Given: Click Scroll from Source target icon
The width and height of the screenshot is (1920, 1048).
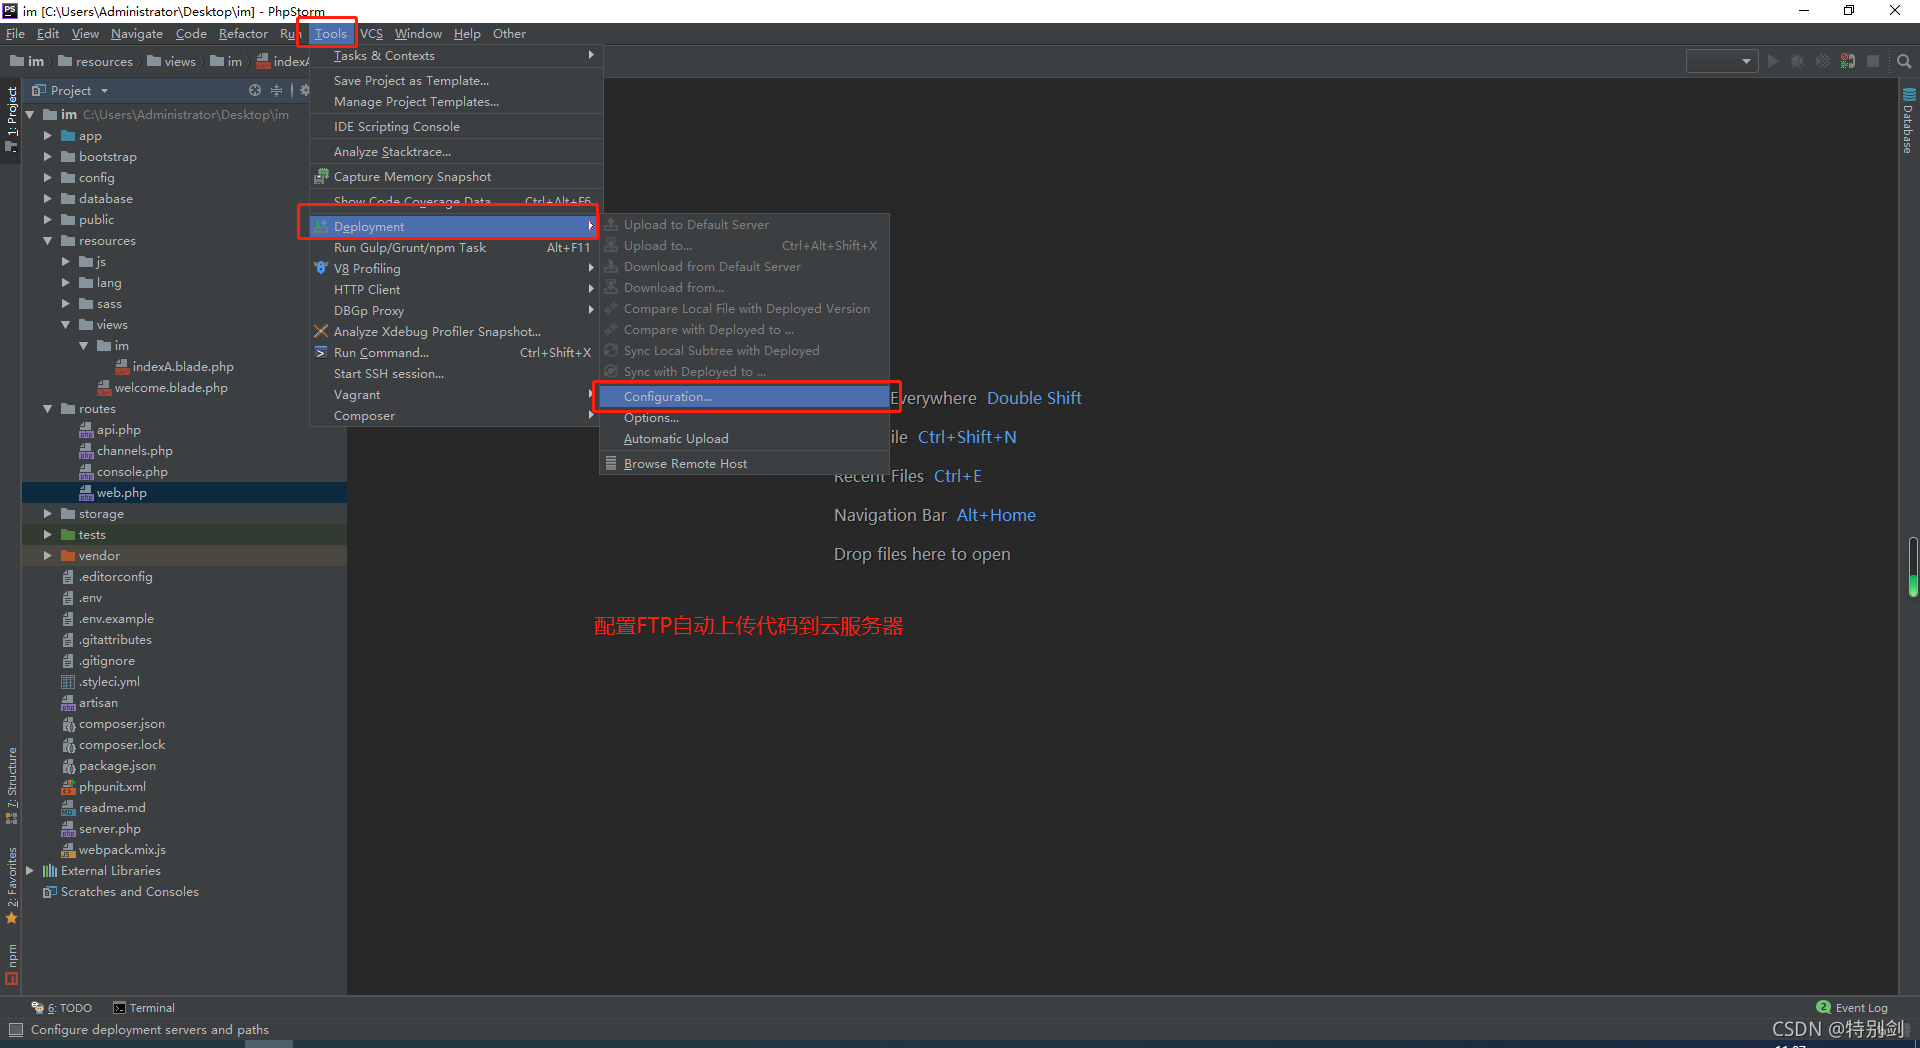Looking at the screenshot, I should 255,90.
